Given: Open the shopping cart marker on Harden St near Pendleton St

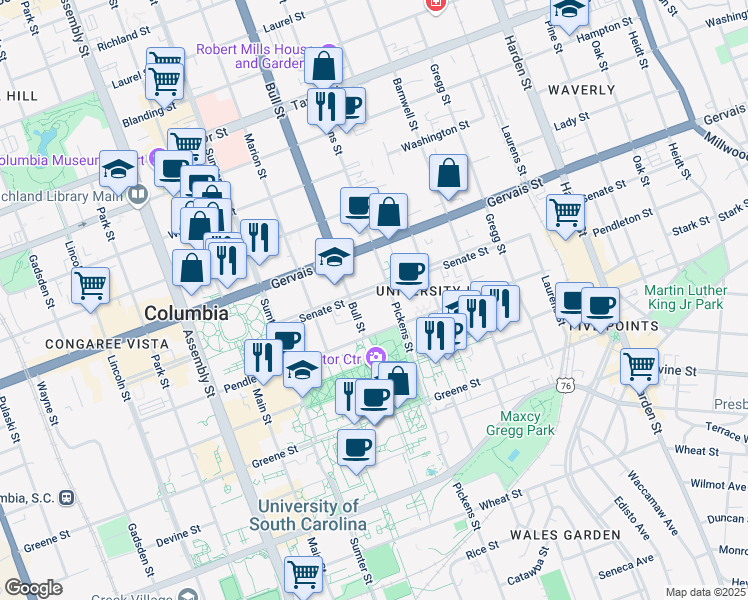Looking at the screenshot, I should (565, 213).
